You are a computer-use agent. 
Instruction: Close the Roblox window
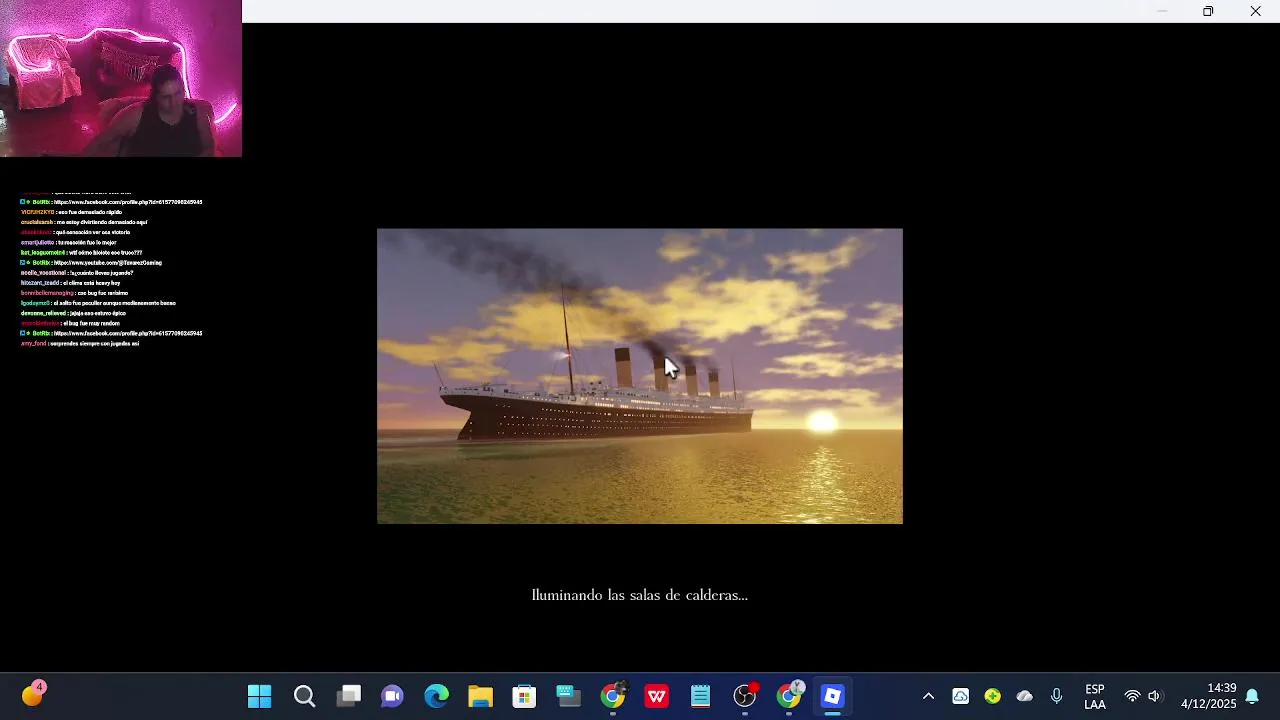coord(1255,11)
